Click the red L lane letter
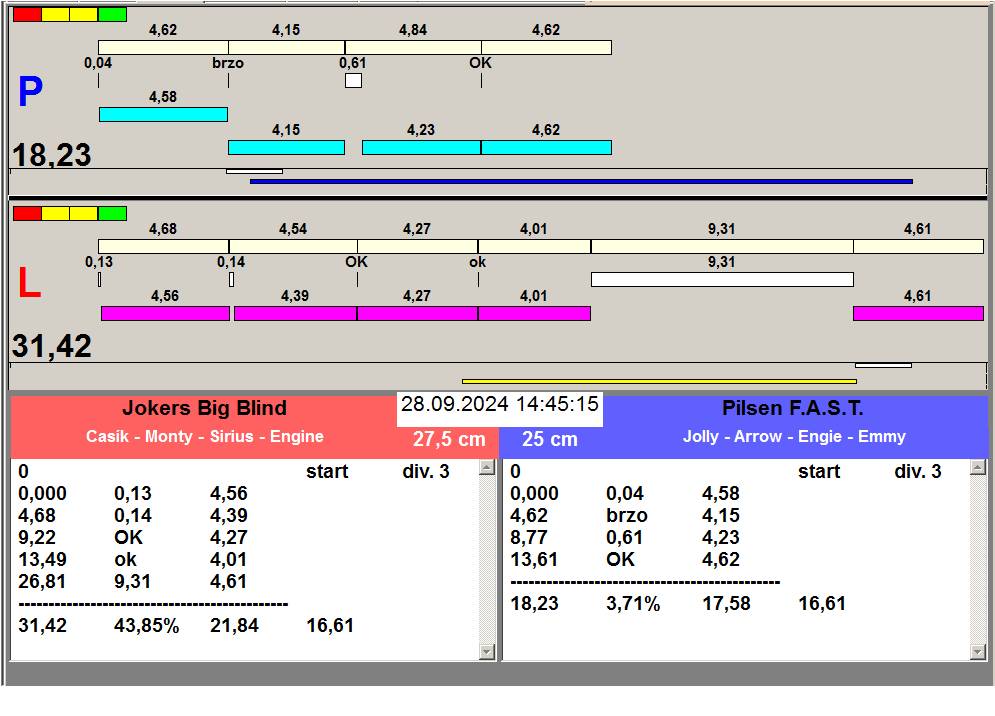The height and width of the screenshot is (716, 995). 29,283
